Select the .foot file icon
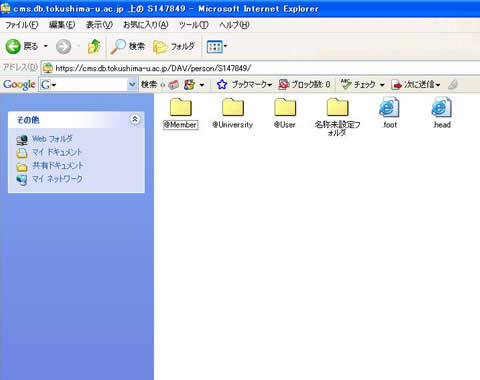Image resolution: width=480 pixels, height=380 pixels. (x=389, y=107)
